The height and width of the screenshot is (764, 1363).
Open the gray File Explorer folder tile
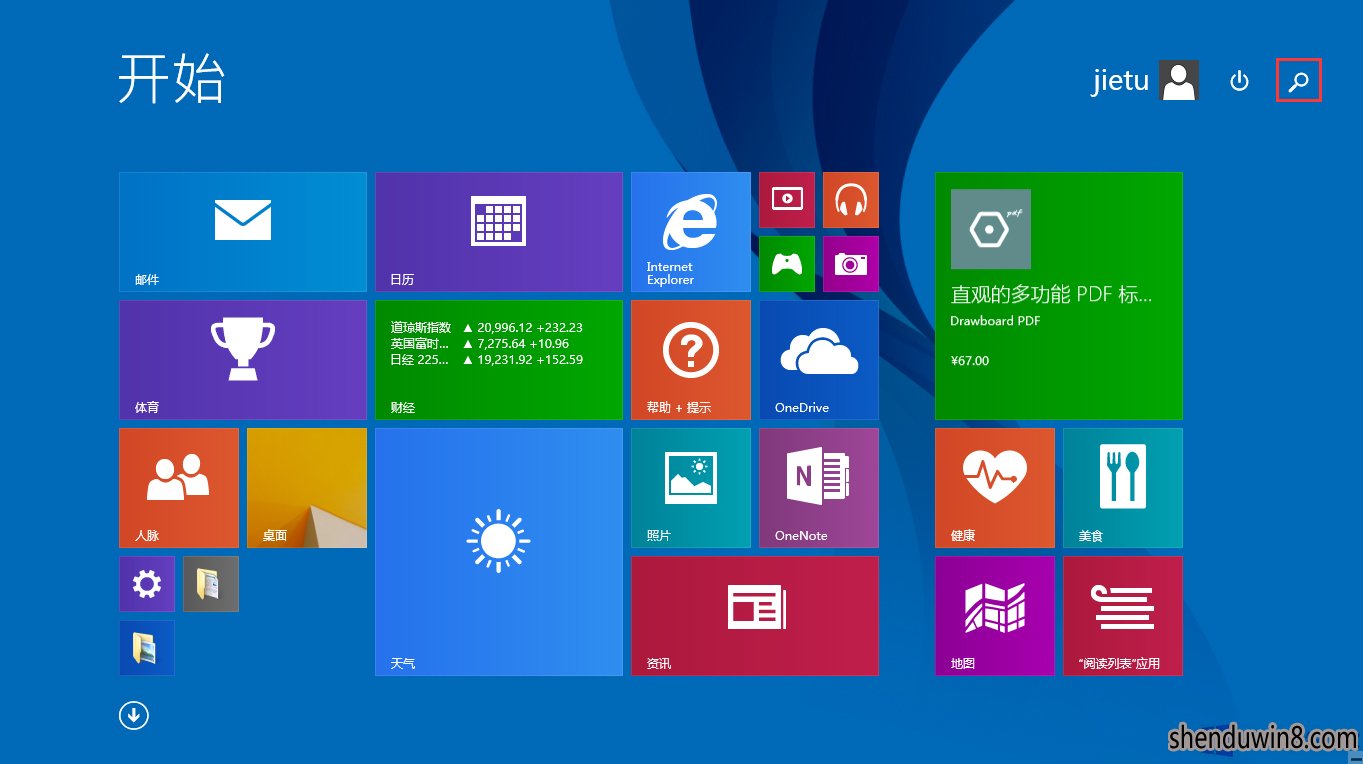coord(211,584)
